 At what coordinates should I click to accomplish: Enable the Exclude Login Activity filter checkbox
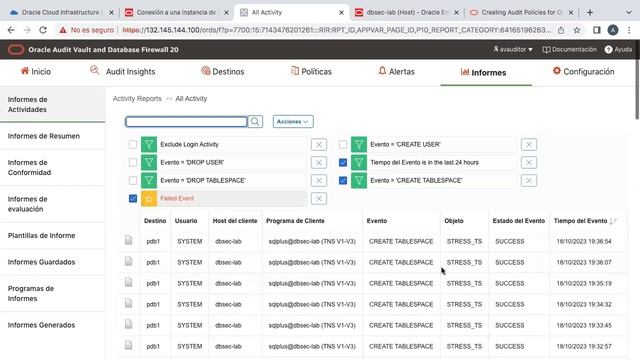click(x=133, y=144)
